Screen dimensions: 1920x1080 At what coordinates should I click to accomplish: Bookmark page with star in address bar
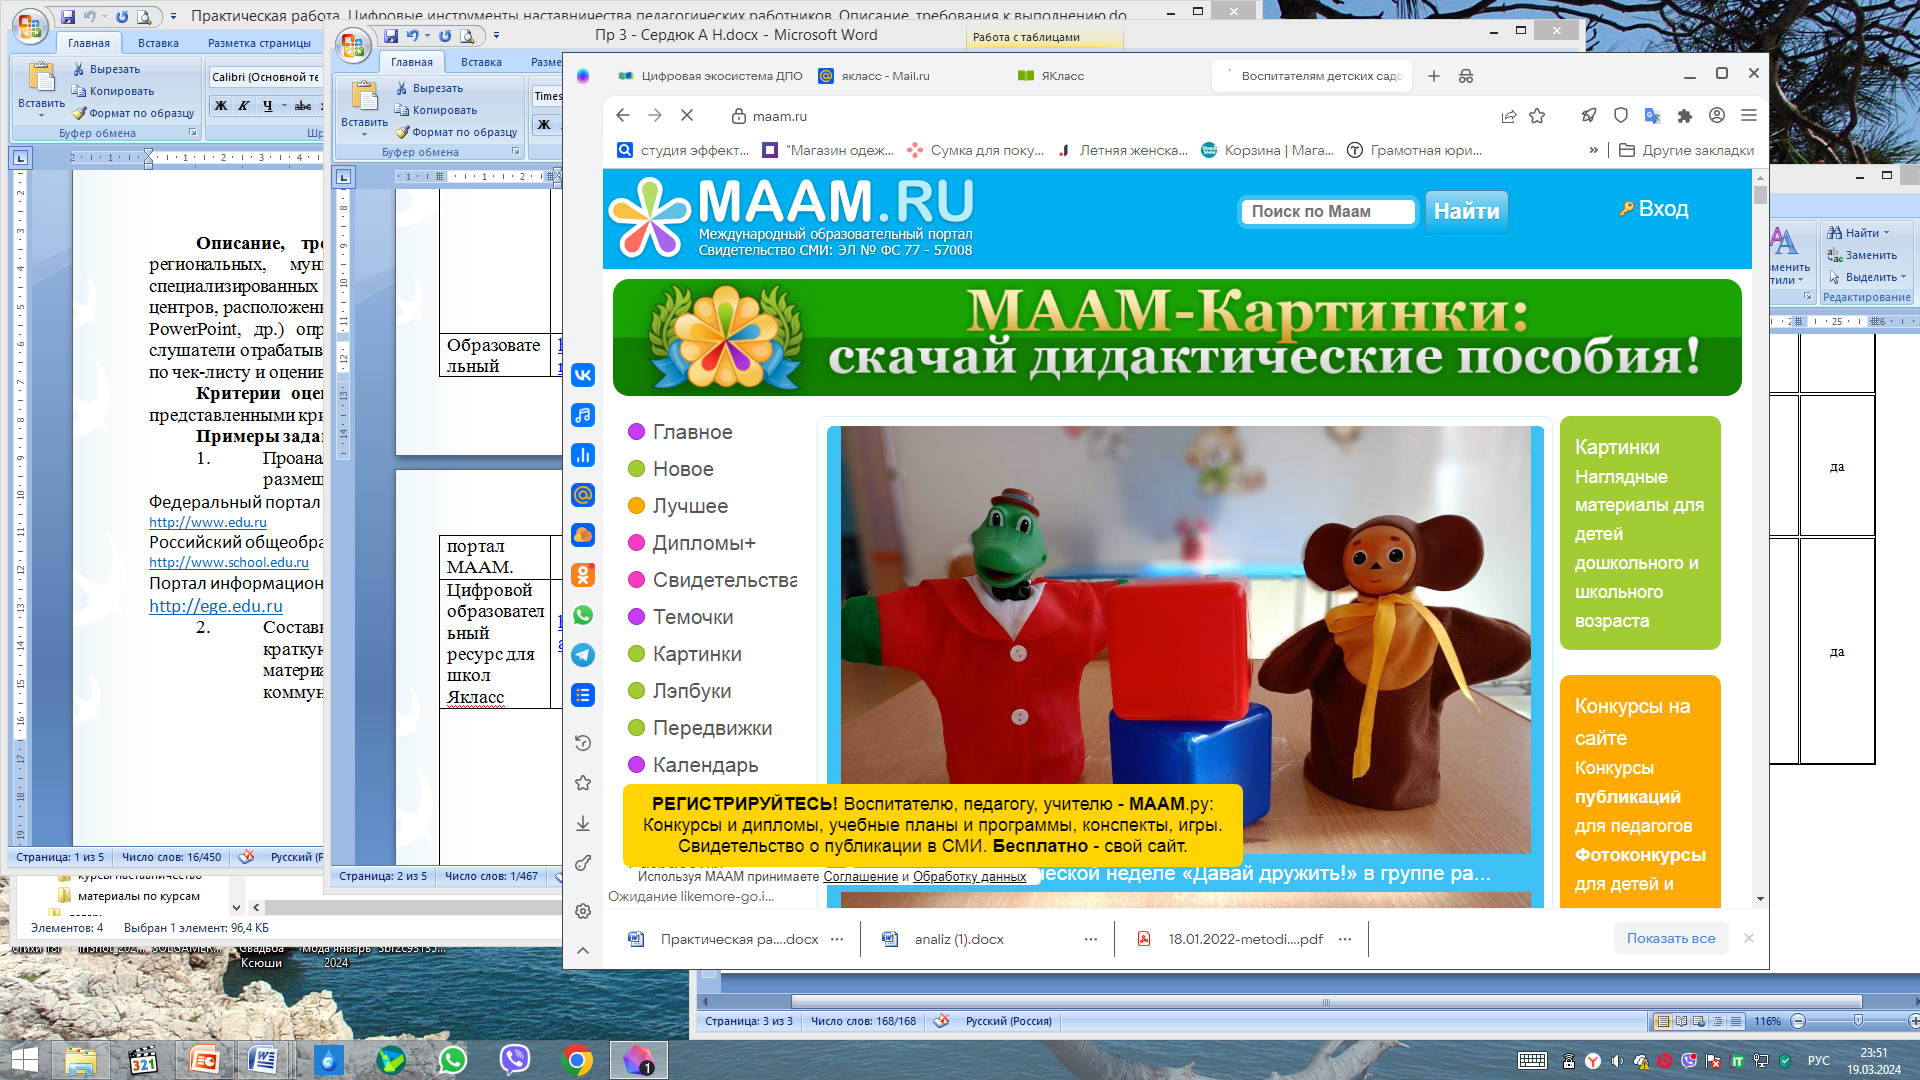point(1537,116)
